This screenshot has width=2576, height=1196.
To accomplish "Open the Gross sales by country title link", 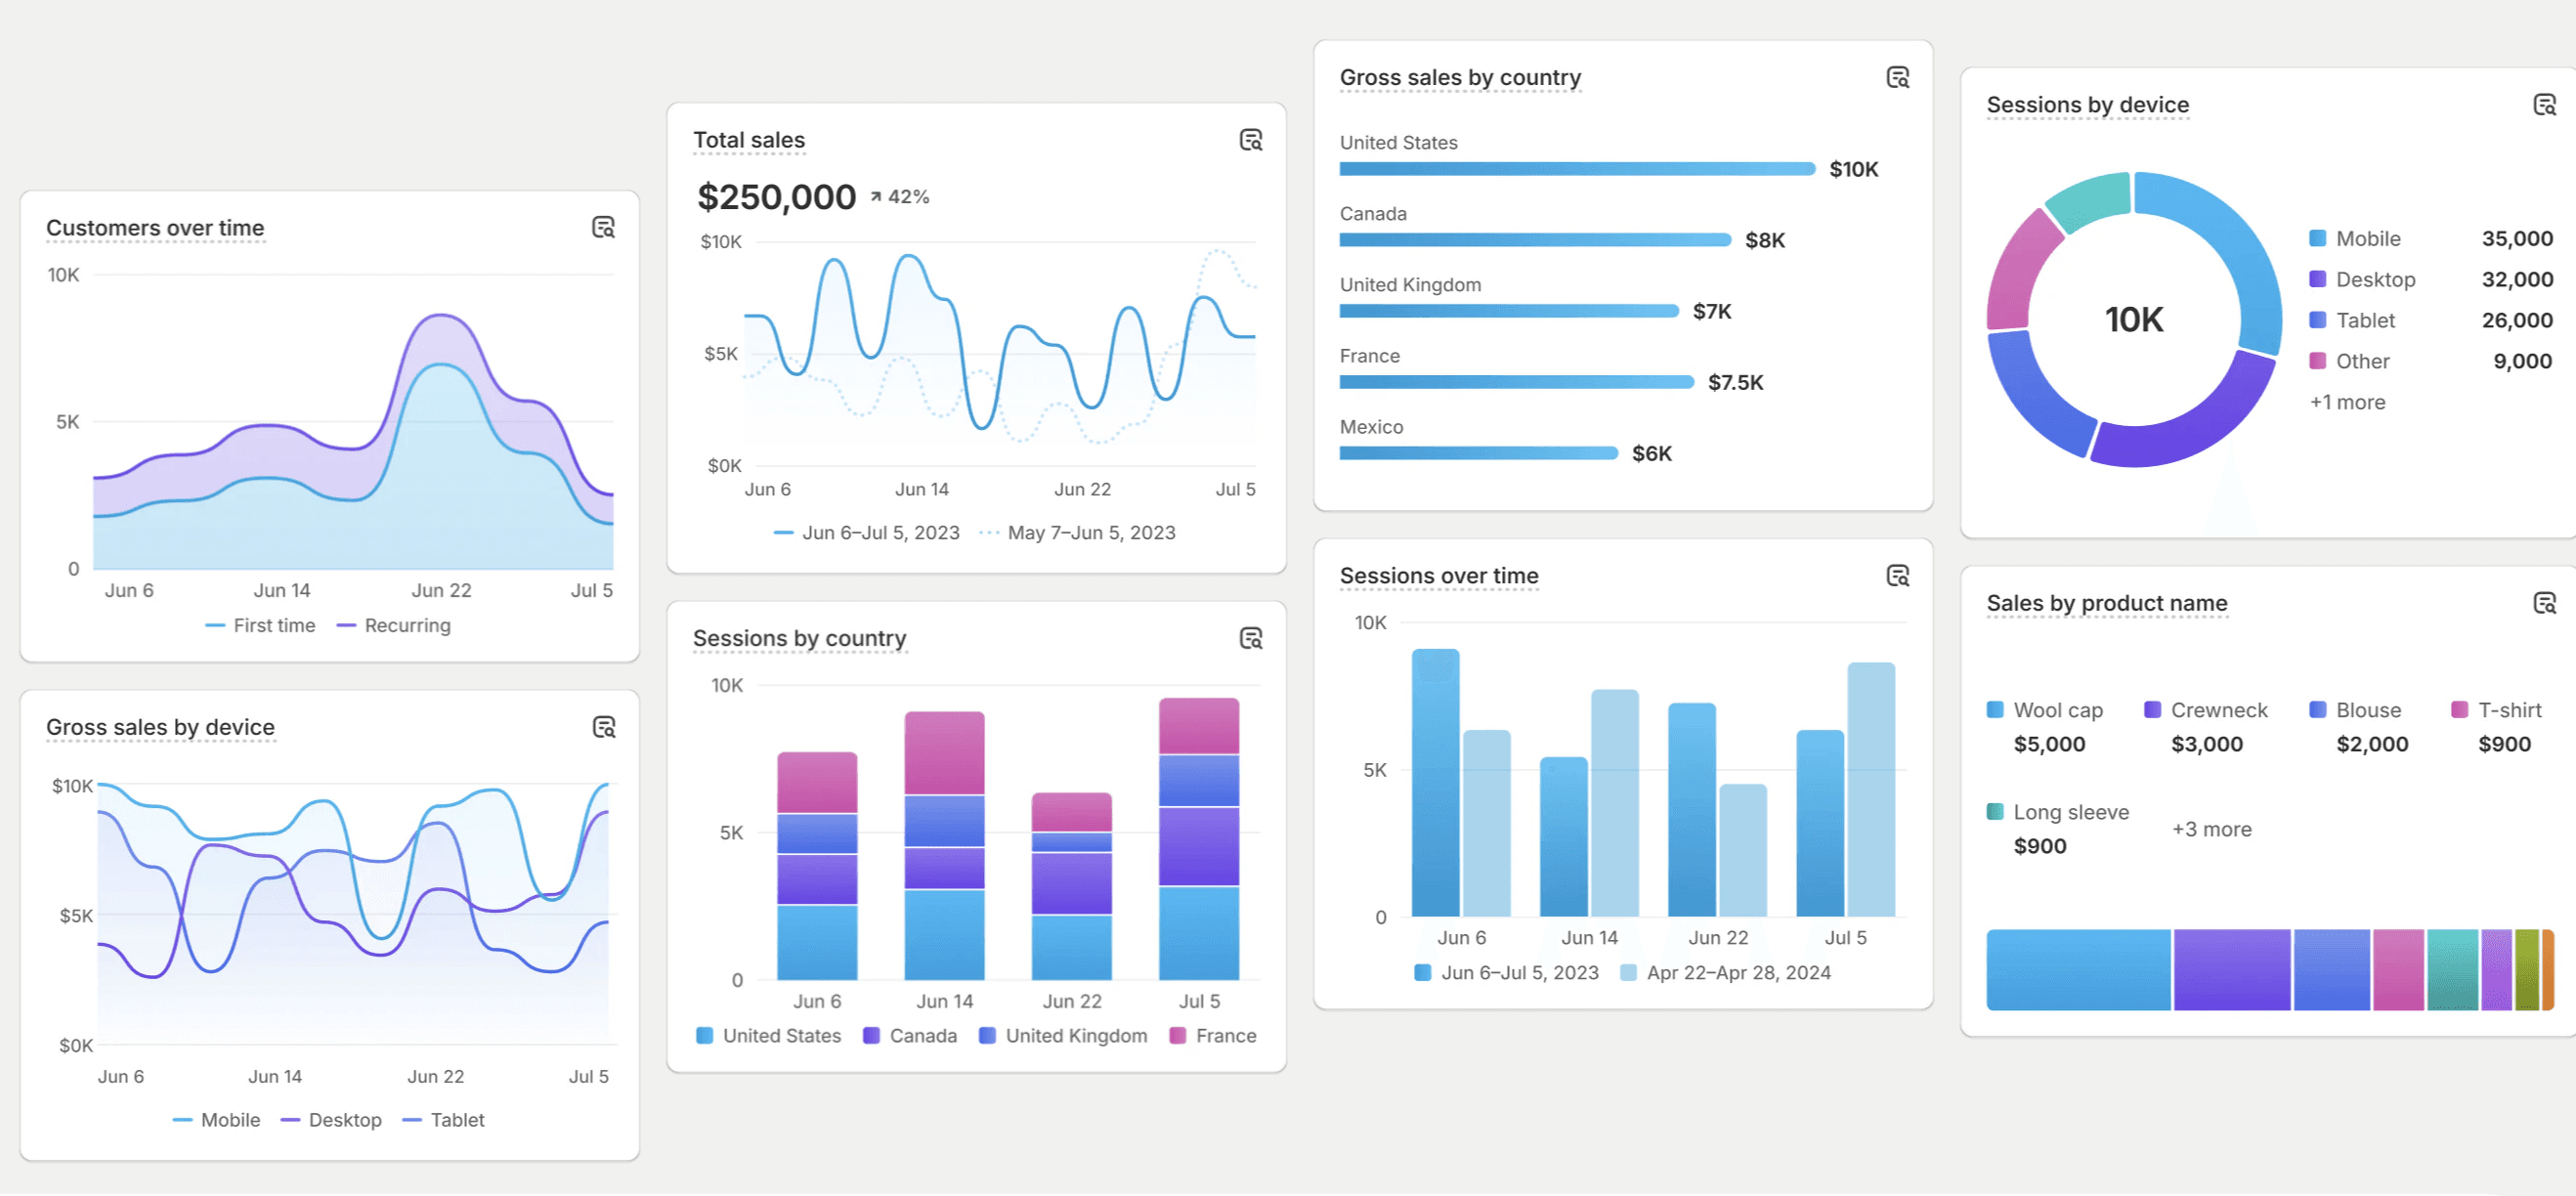I will 1459,77.
